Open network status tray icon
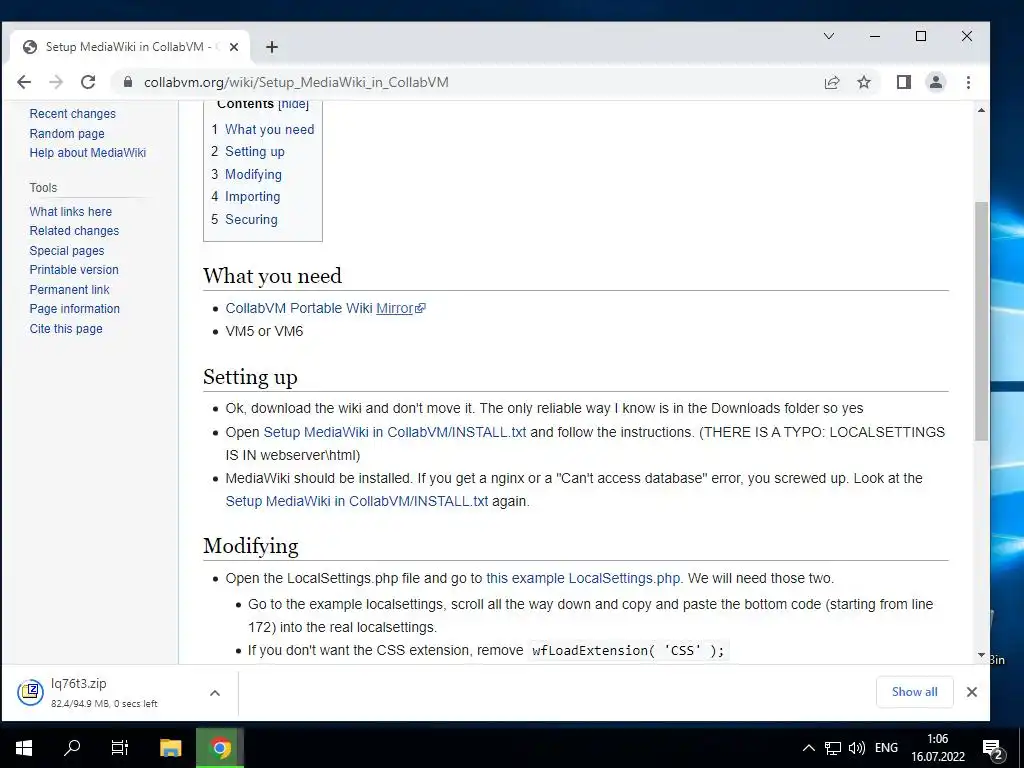 pyautogui.click(x=832, y=748)
